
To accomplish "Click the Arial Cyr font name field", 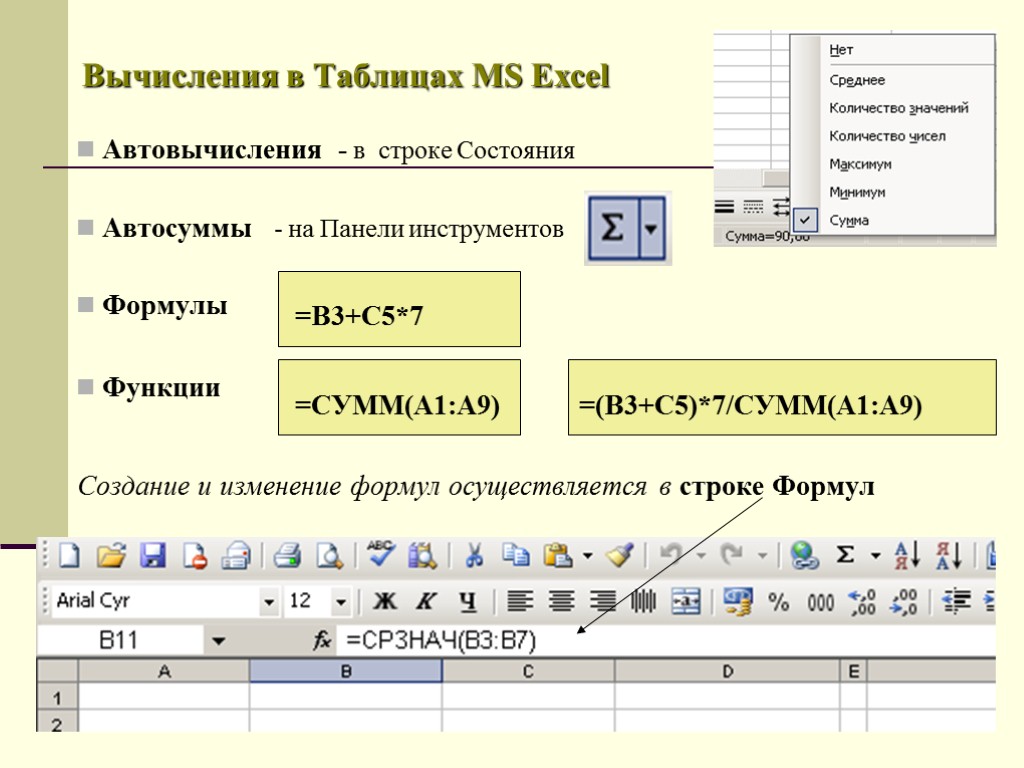I will coord(155,601).
